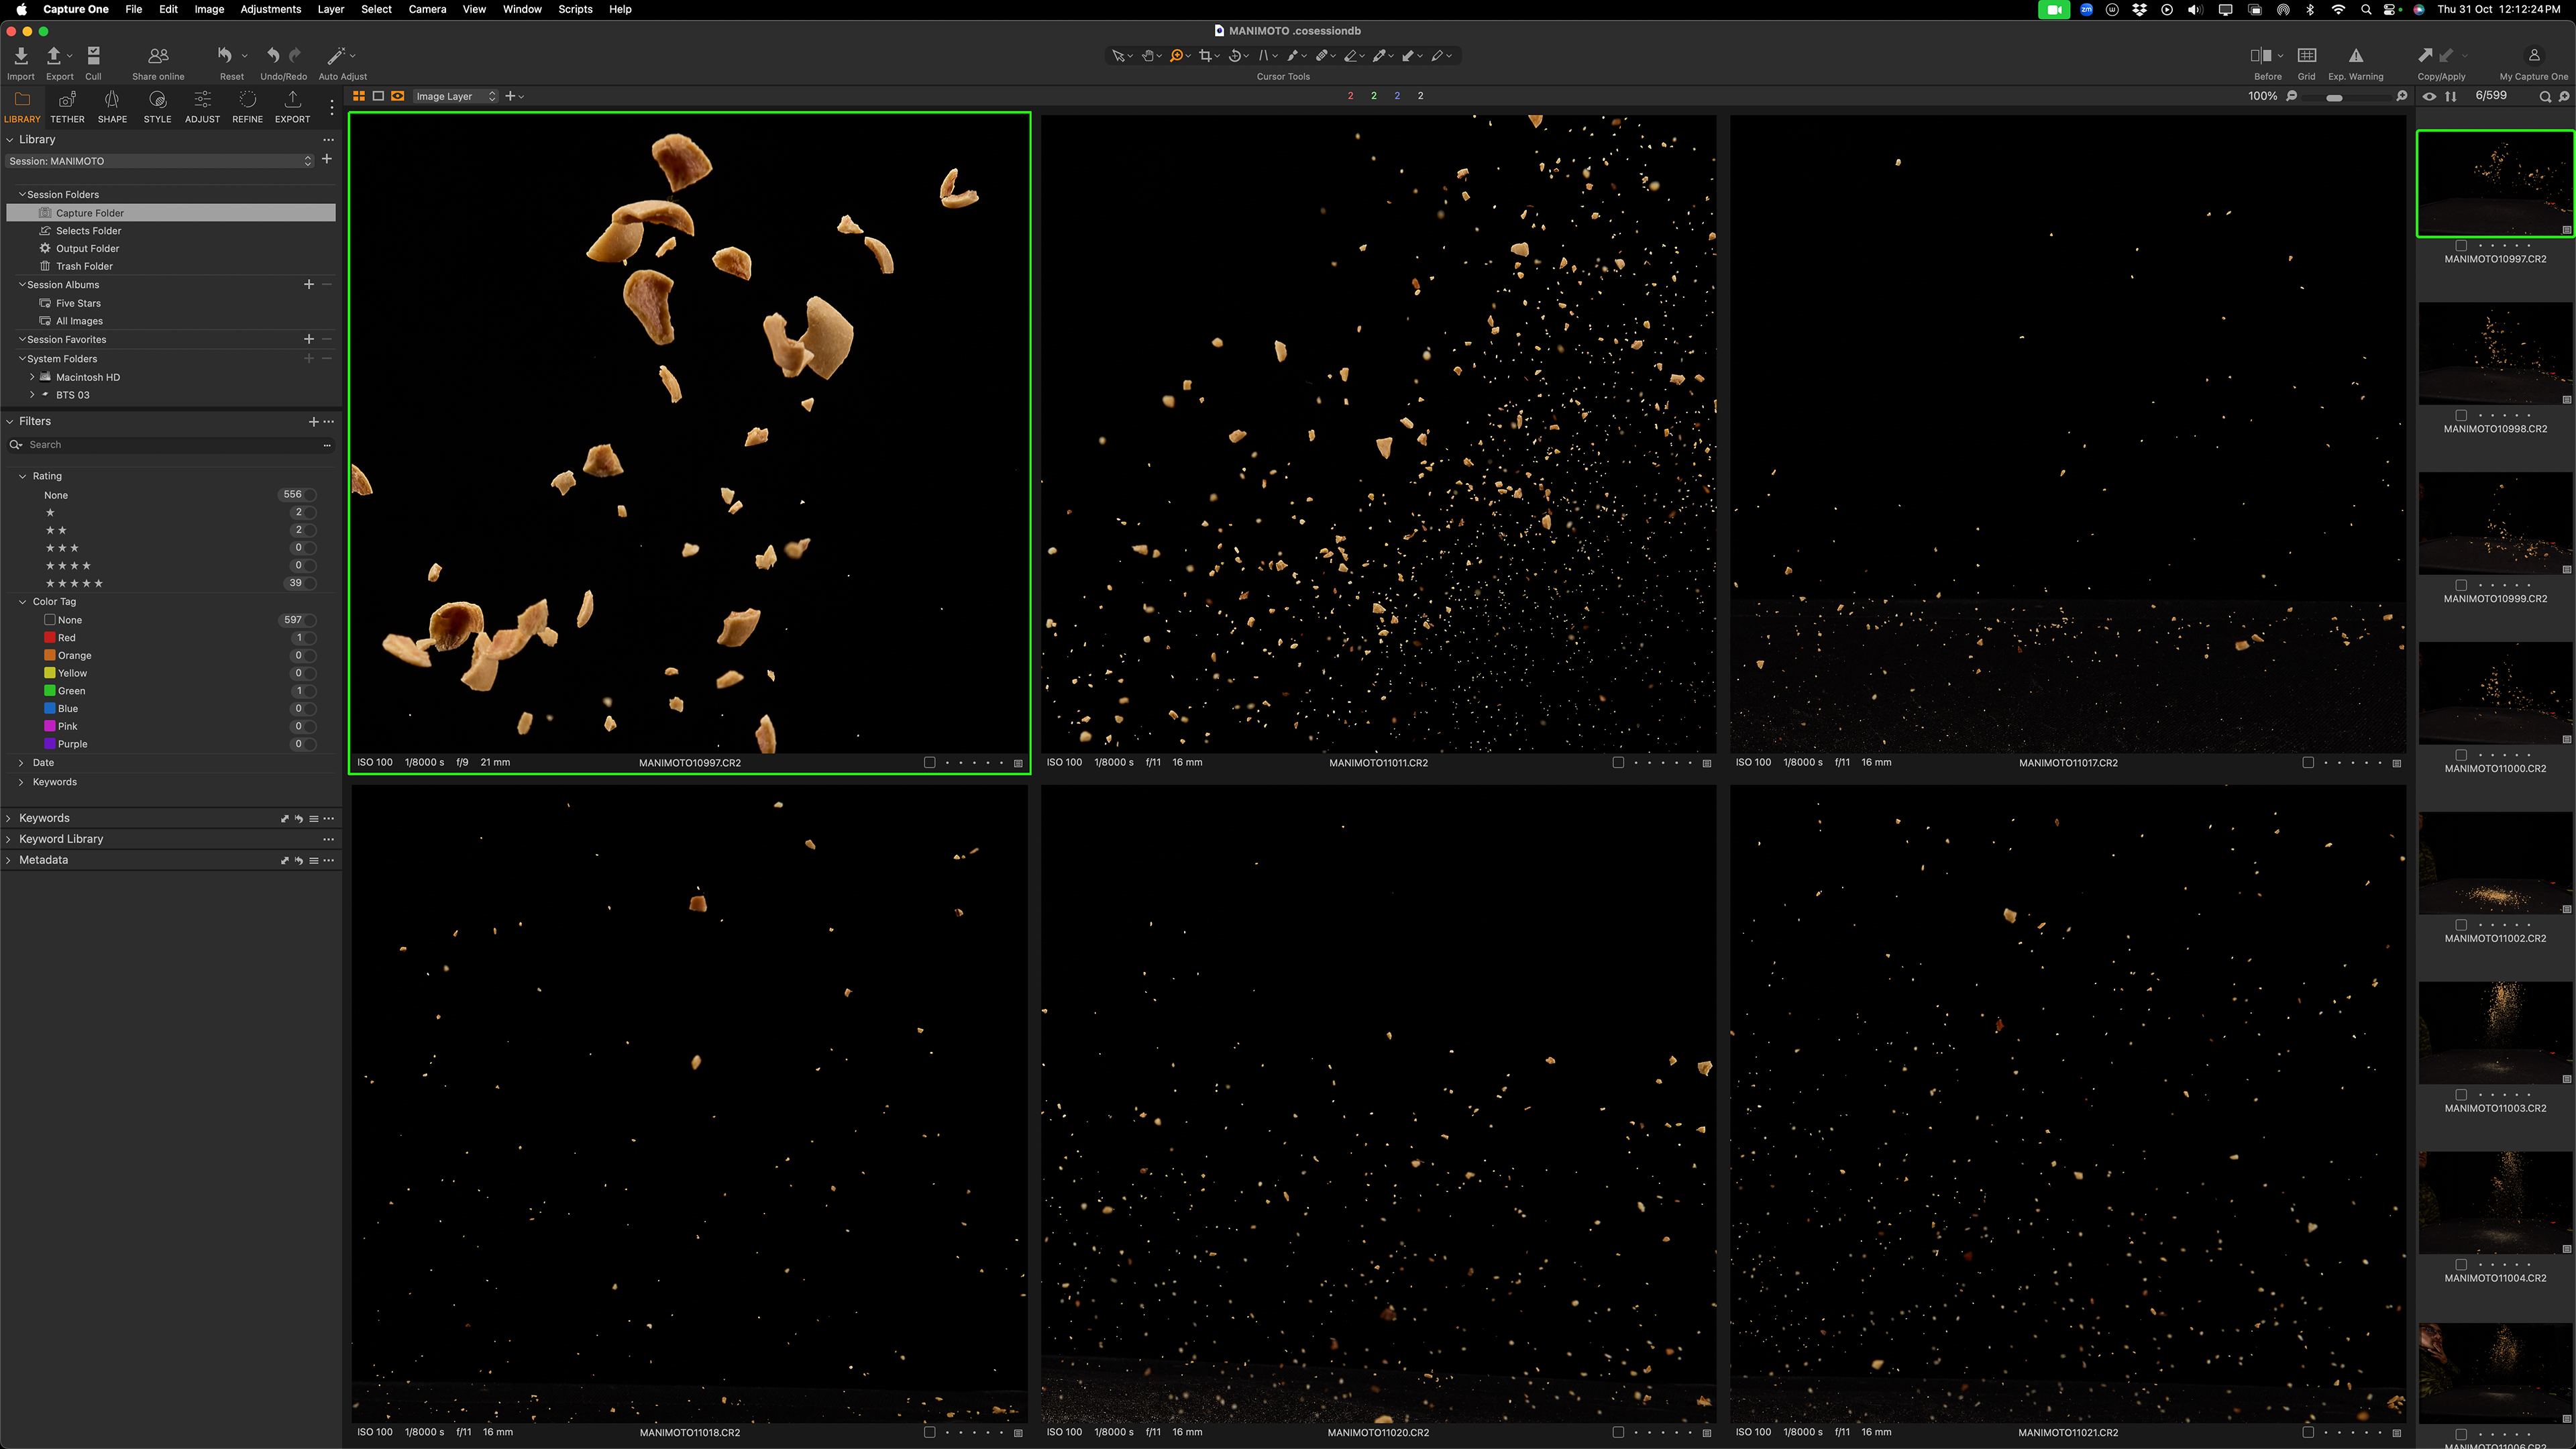Toggle the eye icon above the browser

pyautogui.click(x=2429, y=96)
